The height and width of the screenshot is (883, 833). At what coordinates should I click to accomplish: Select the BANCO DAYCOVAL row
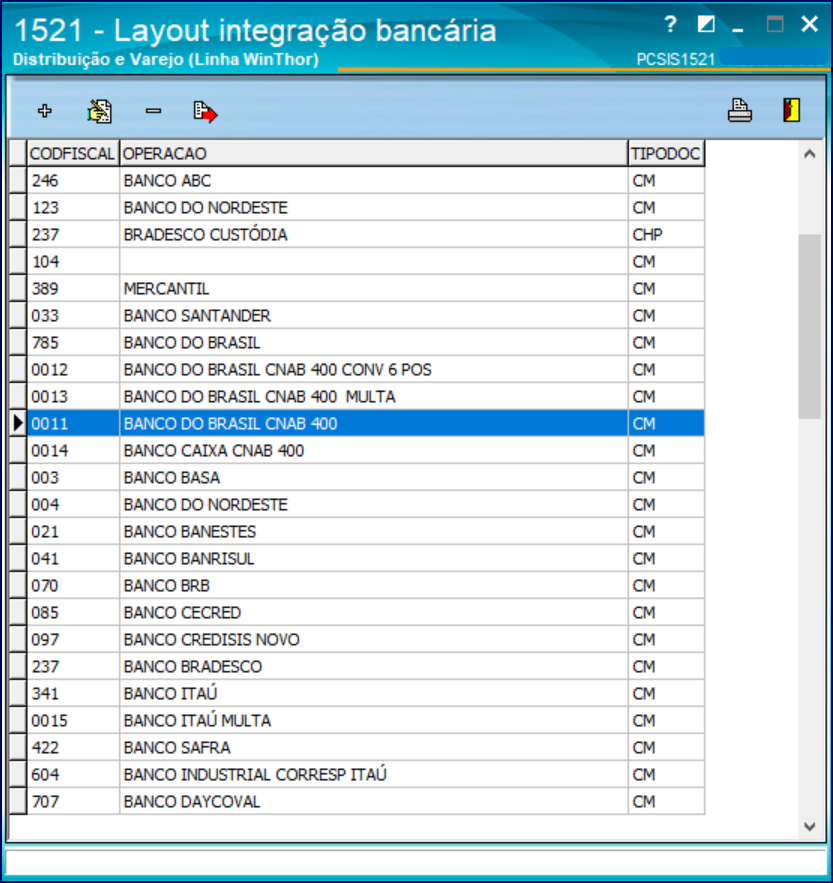[x=366, y=801]
